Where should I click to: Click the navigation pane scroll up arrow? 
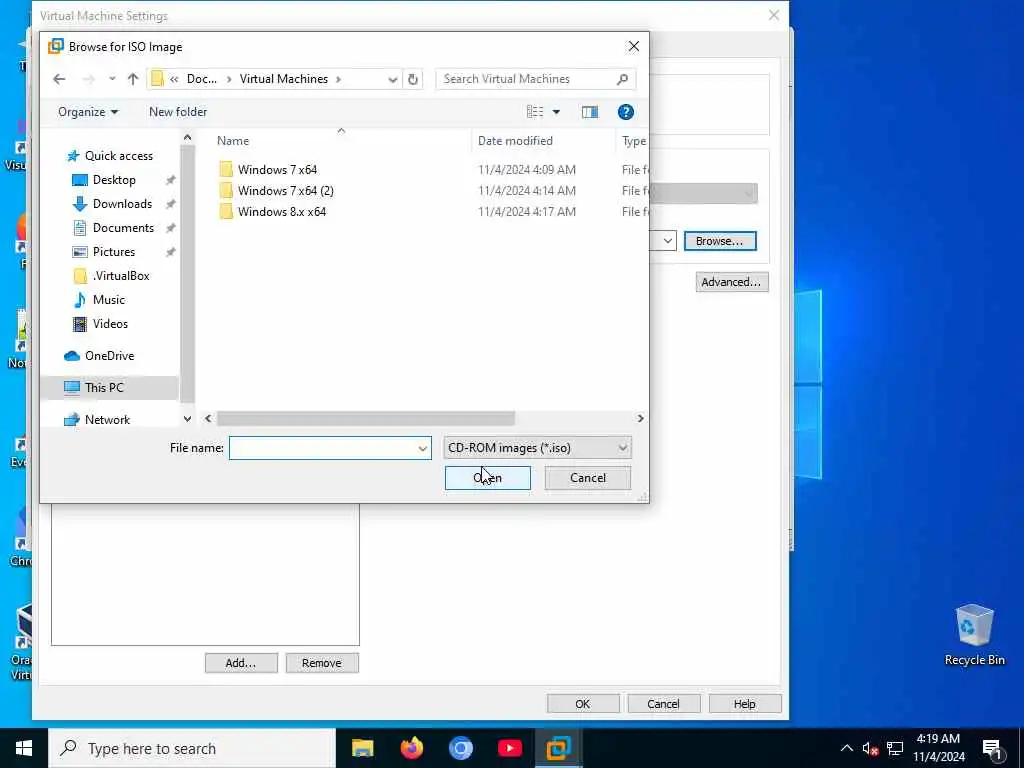point(187,137)
